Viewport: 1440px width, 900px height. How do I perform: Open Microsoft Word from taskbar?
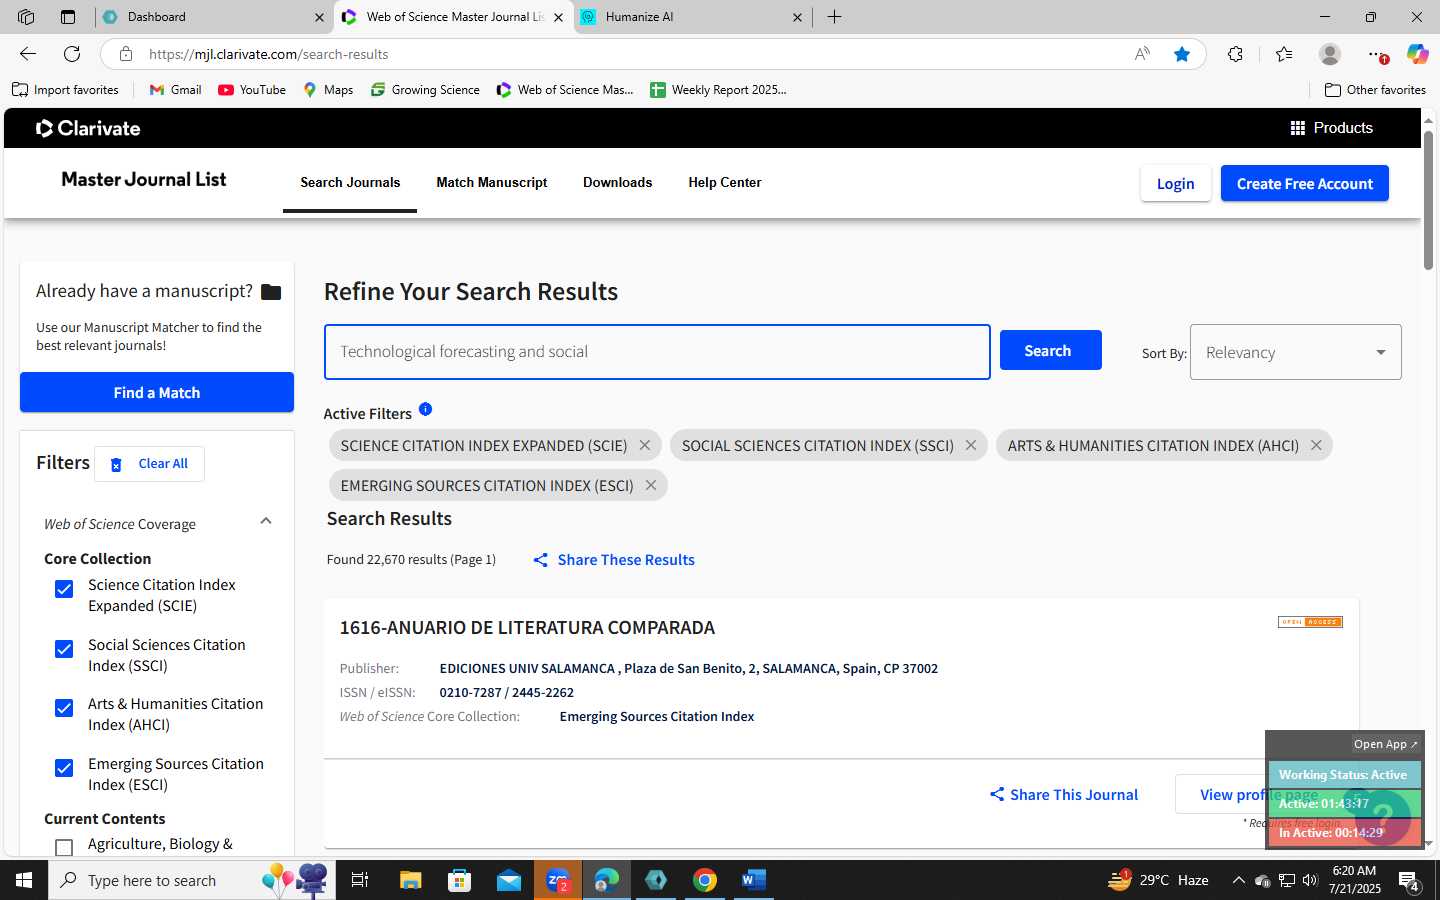pos(753,880)
